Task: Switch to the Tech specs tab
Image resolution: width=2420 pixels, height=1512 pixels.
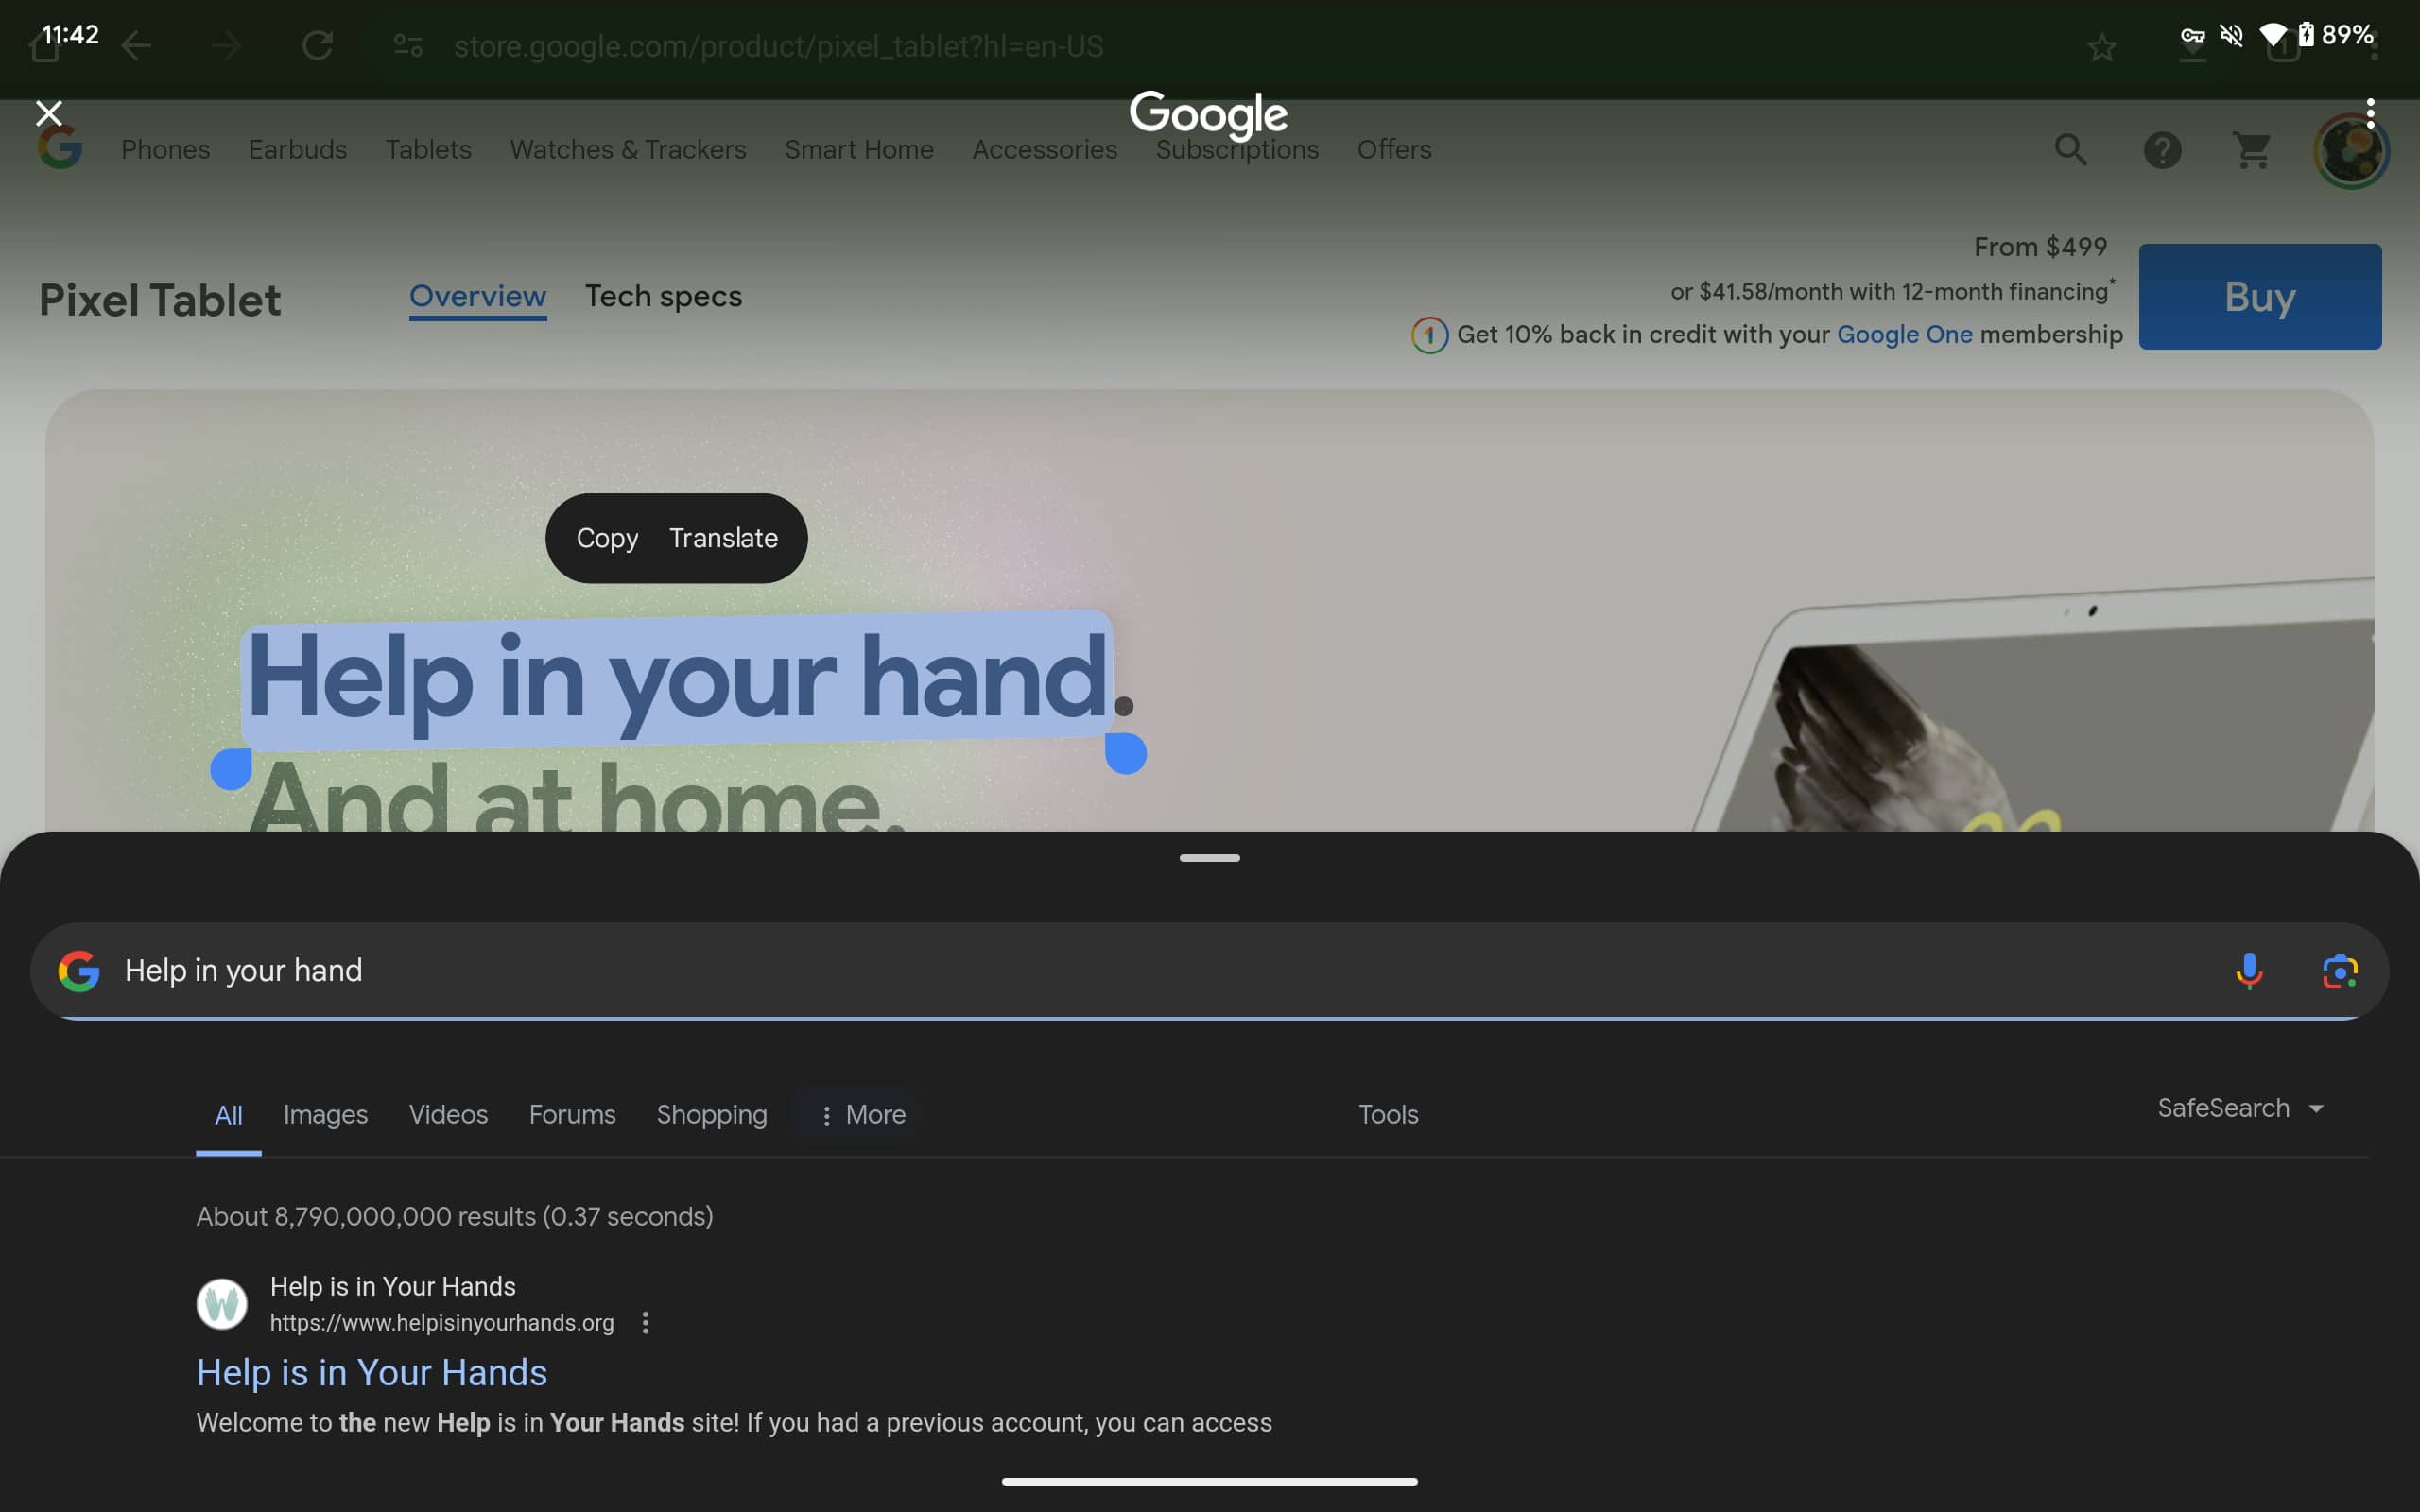Action: coord(663,296)
